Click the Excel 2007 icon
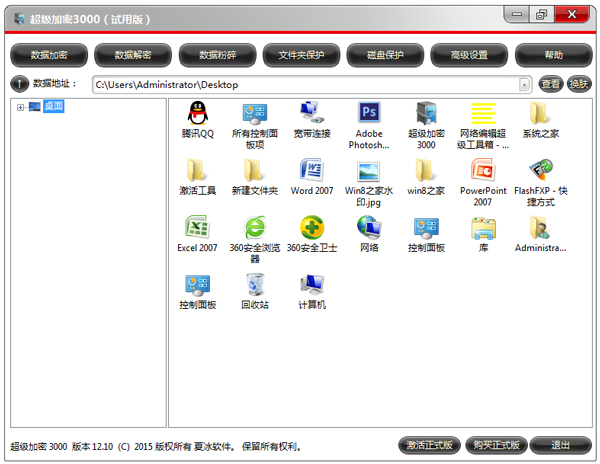 pos(197,229)
